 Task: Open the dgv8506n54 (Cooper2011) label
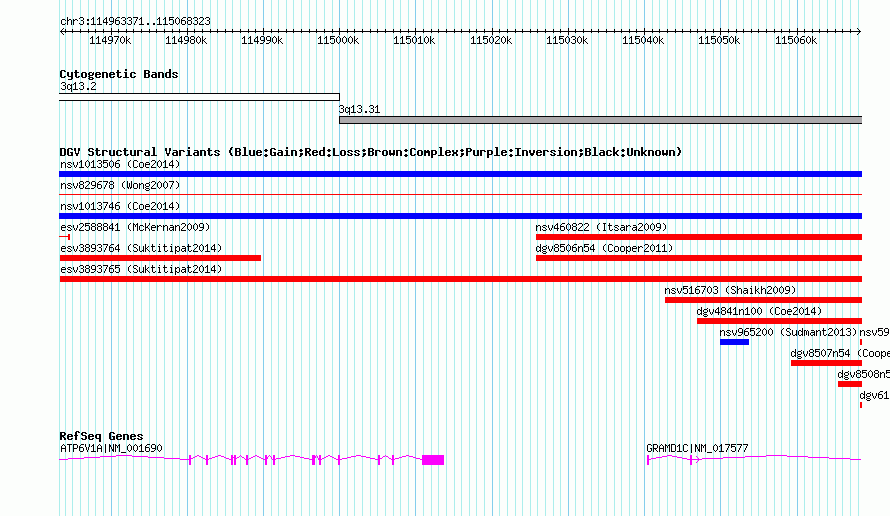(604, 248)
